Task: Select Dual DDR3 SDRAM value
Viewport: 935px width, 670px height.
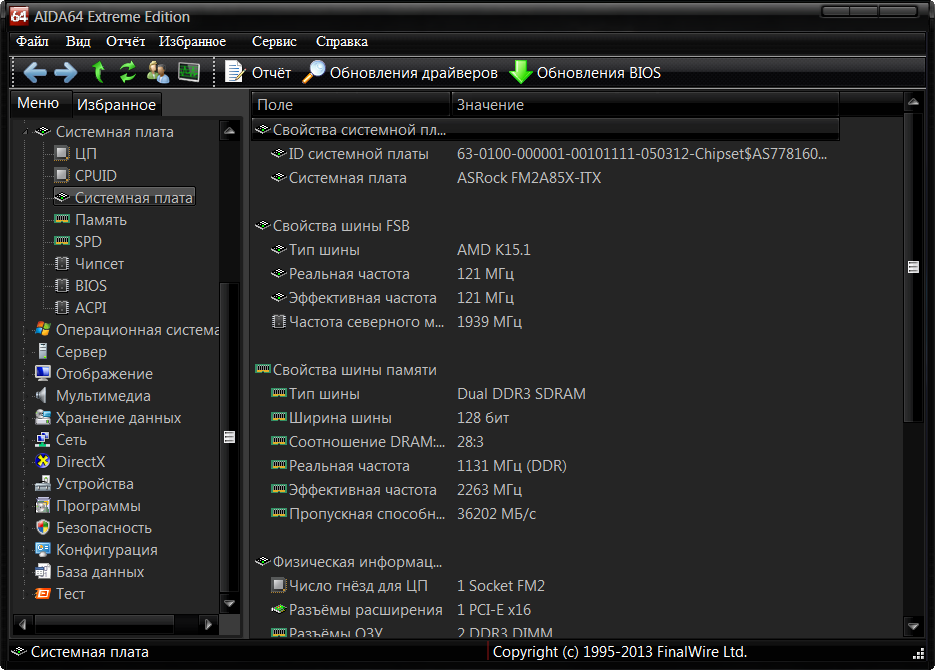Action: pyautogui.click(x=521, y=394)
